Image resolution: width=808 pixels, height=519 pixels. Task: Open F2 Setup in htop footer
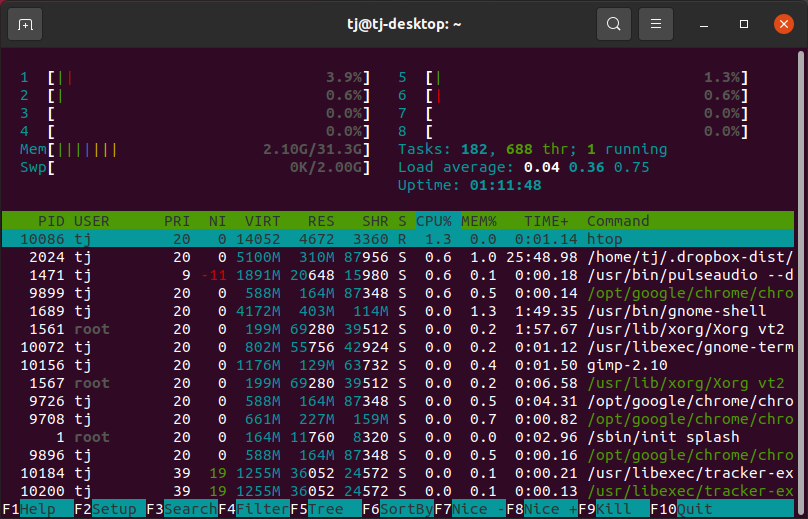click(110, 509)
